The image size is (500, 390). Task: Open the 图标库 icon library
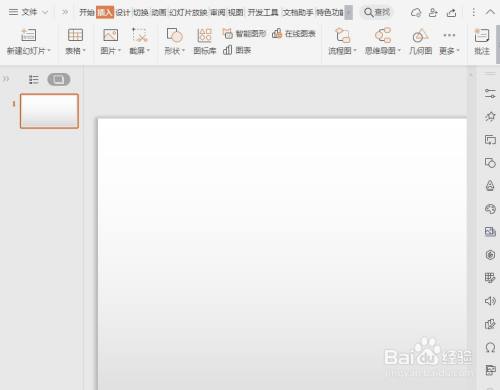[205, 41]
